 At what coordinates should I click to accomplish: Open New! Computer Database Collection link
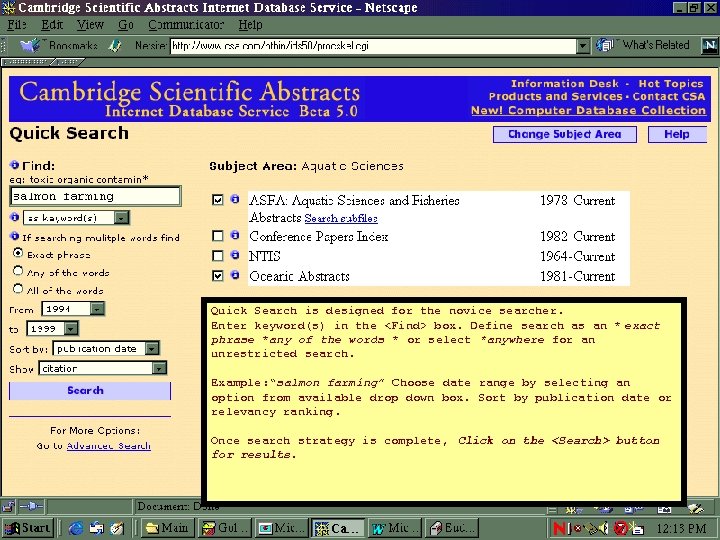(x=588, y=111)
